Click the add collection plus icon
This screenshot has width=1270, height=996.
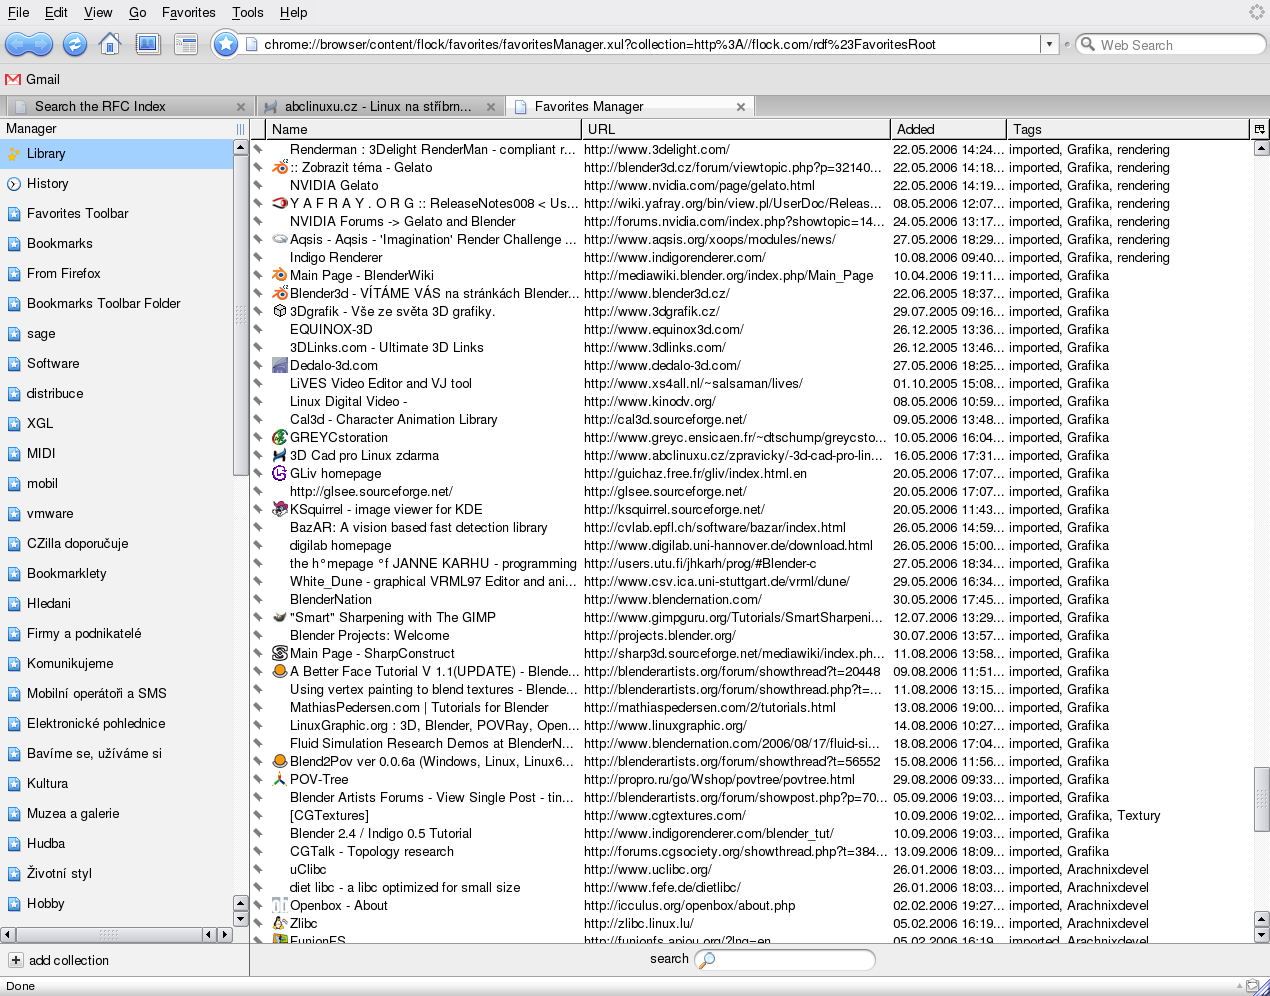pyautogui.click(x=16, y=960)
